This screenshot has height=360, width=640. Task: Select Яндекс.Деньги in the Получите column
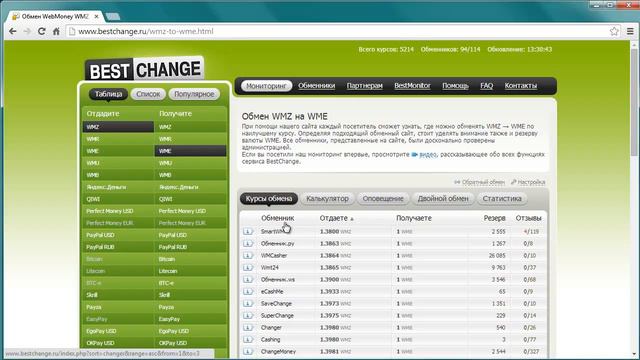(x=190, y=187)
